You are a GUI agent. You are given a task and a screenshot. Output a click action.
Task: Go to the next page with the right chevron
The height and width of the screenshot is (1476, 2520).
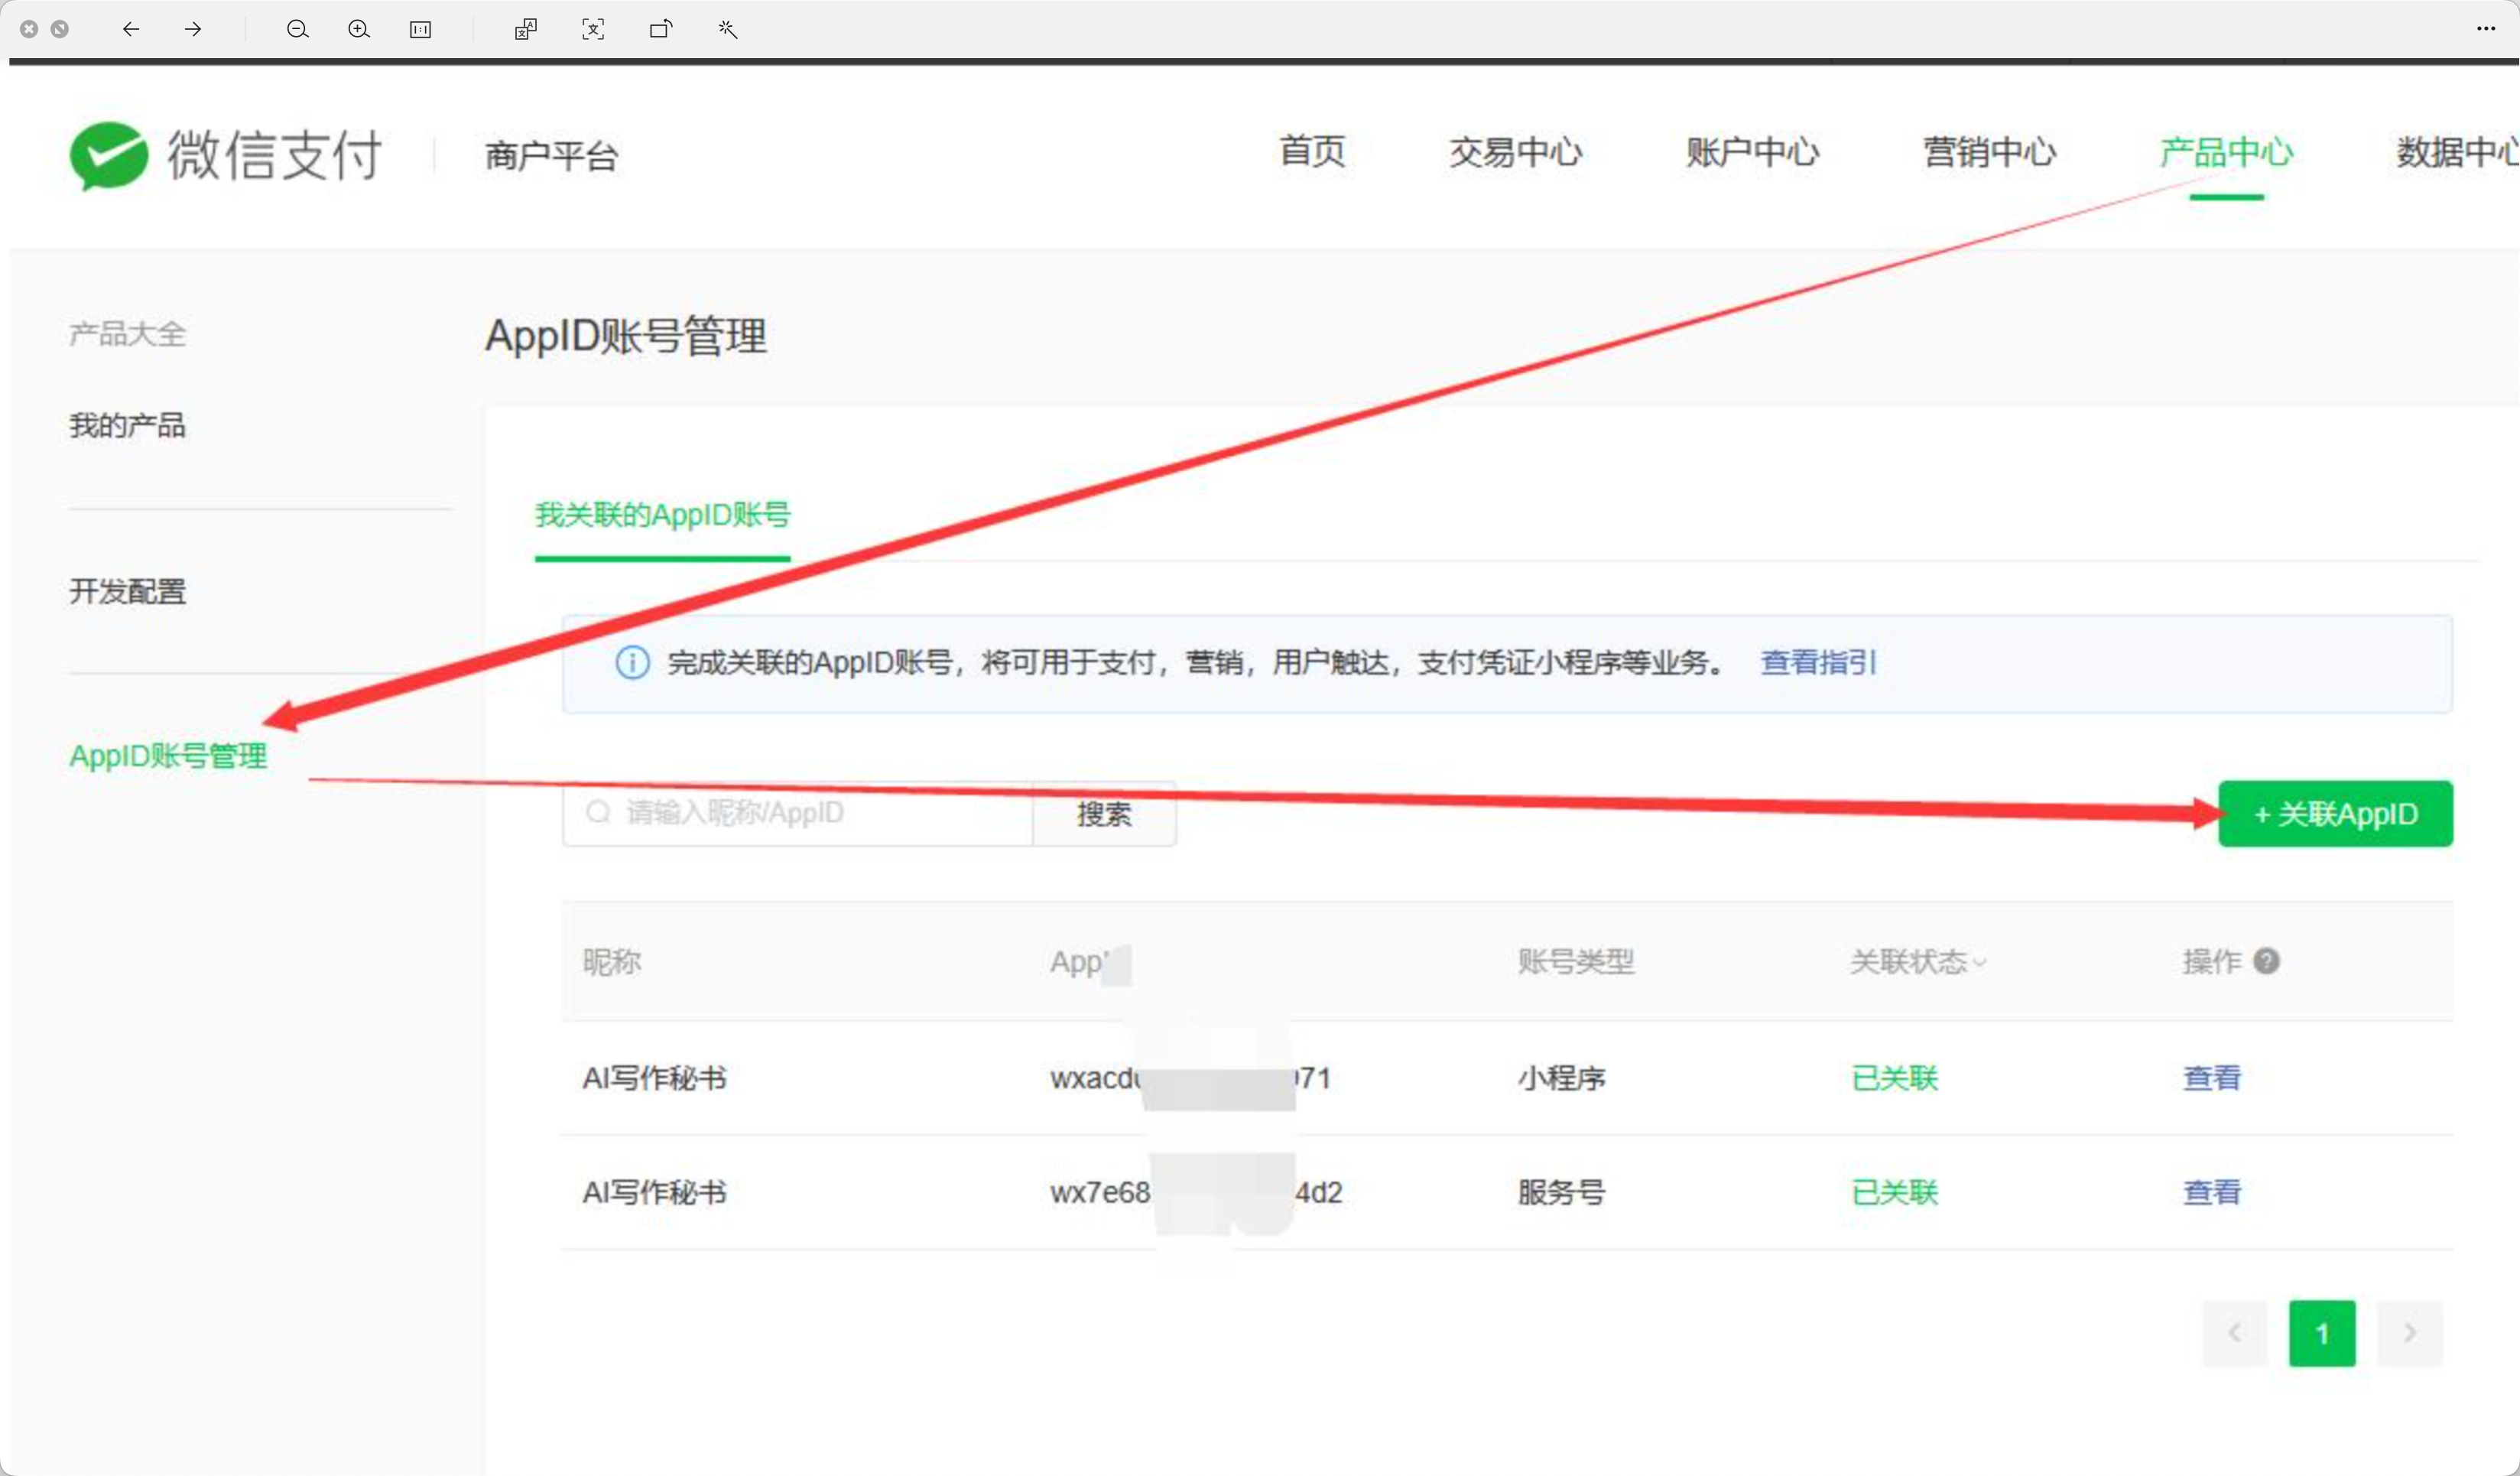coord(2410,1333)
